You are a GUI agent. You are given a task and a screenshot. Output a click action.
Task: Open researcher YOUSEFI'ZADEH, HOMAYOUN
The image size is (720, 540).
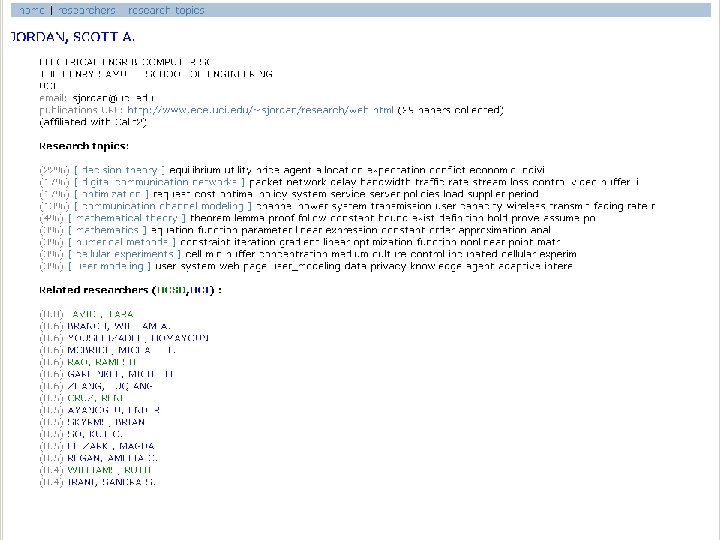click(138, 338)
